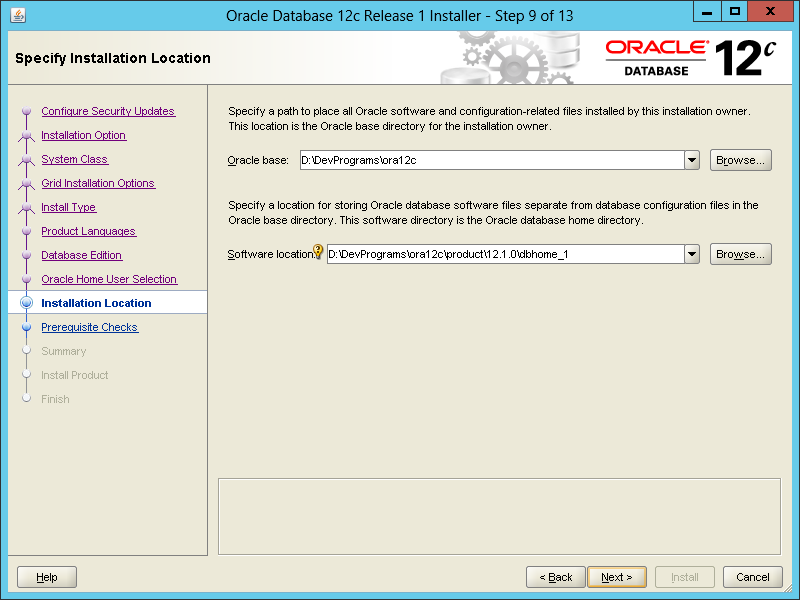Click the Oracle base label

(258, 160)
